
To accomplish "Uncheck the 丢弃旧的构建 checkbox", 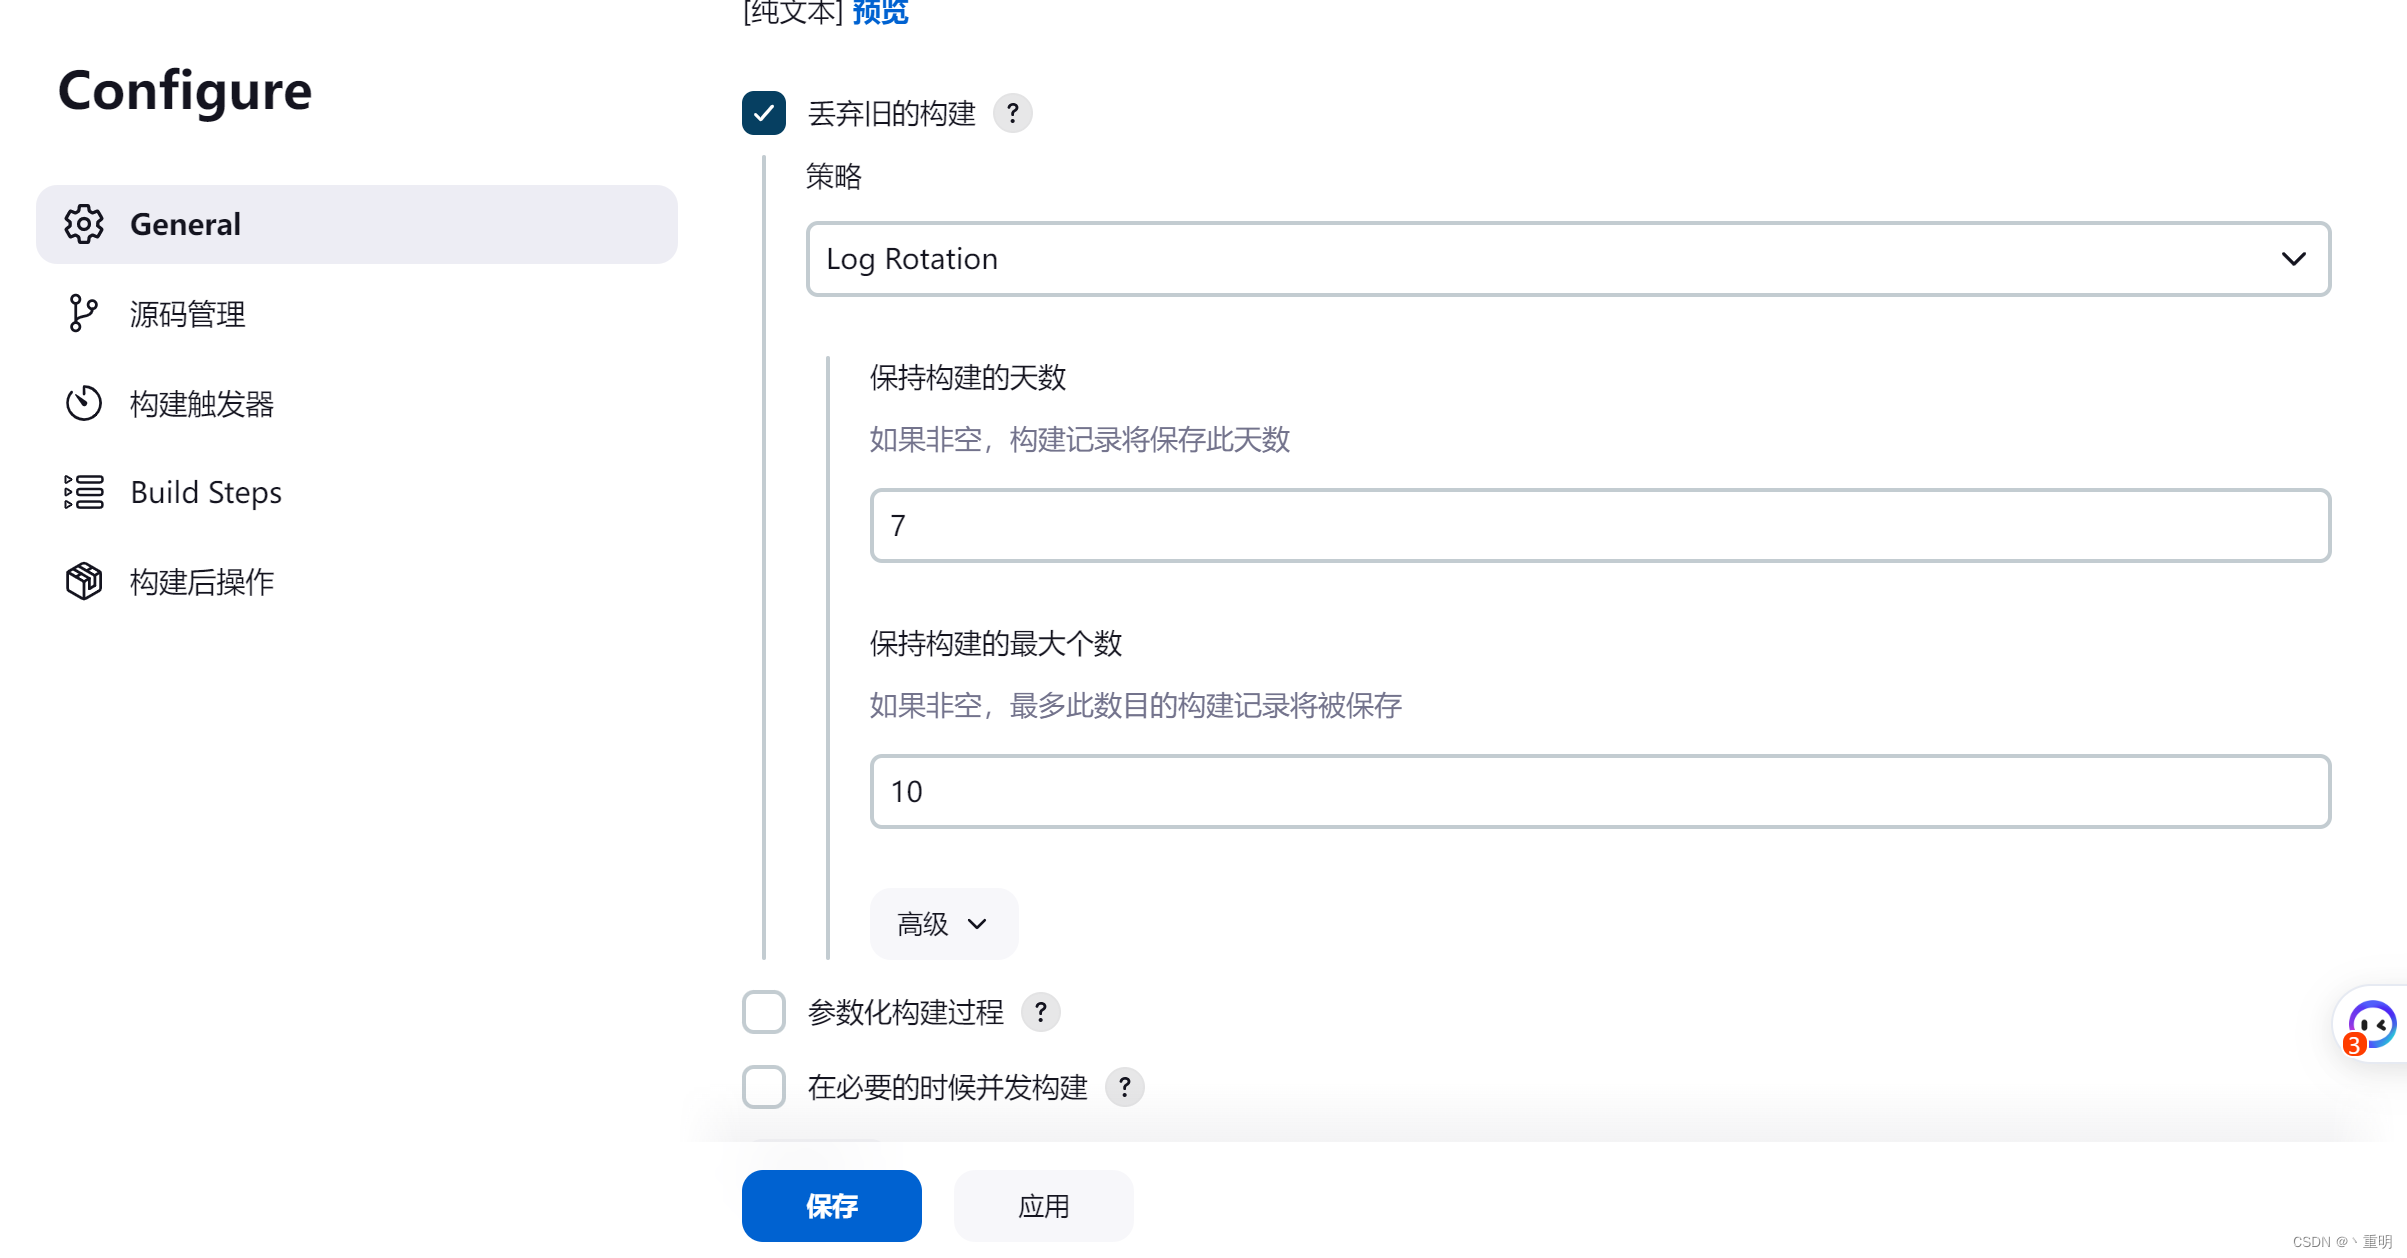I will [764, 113].
